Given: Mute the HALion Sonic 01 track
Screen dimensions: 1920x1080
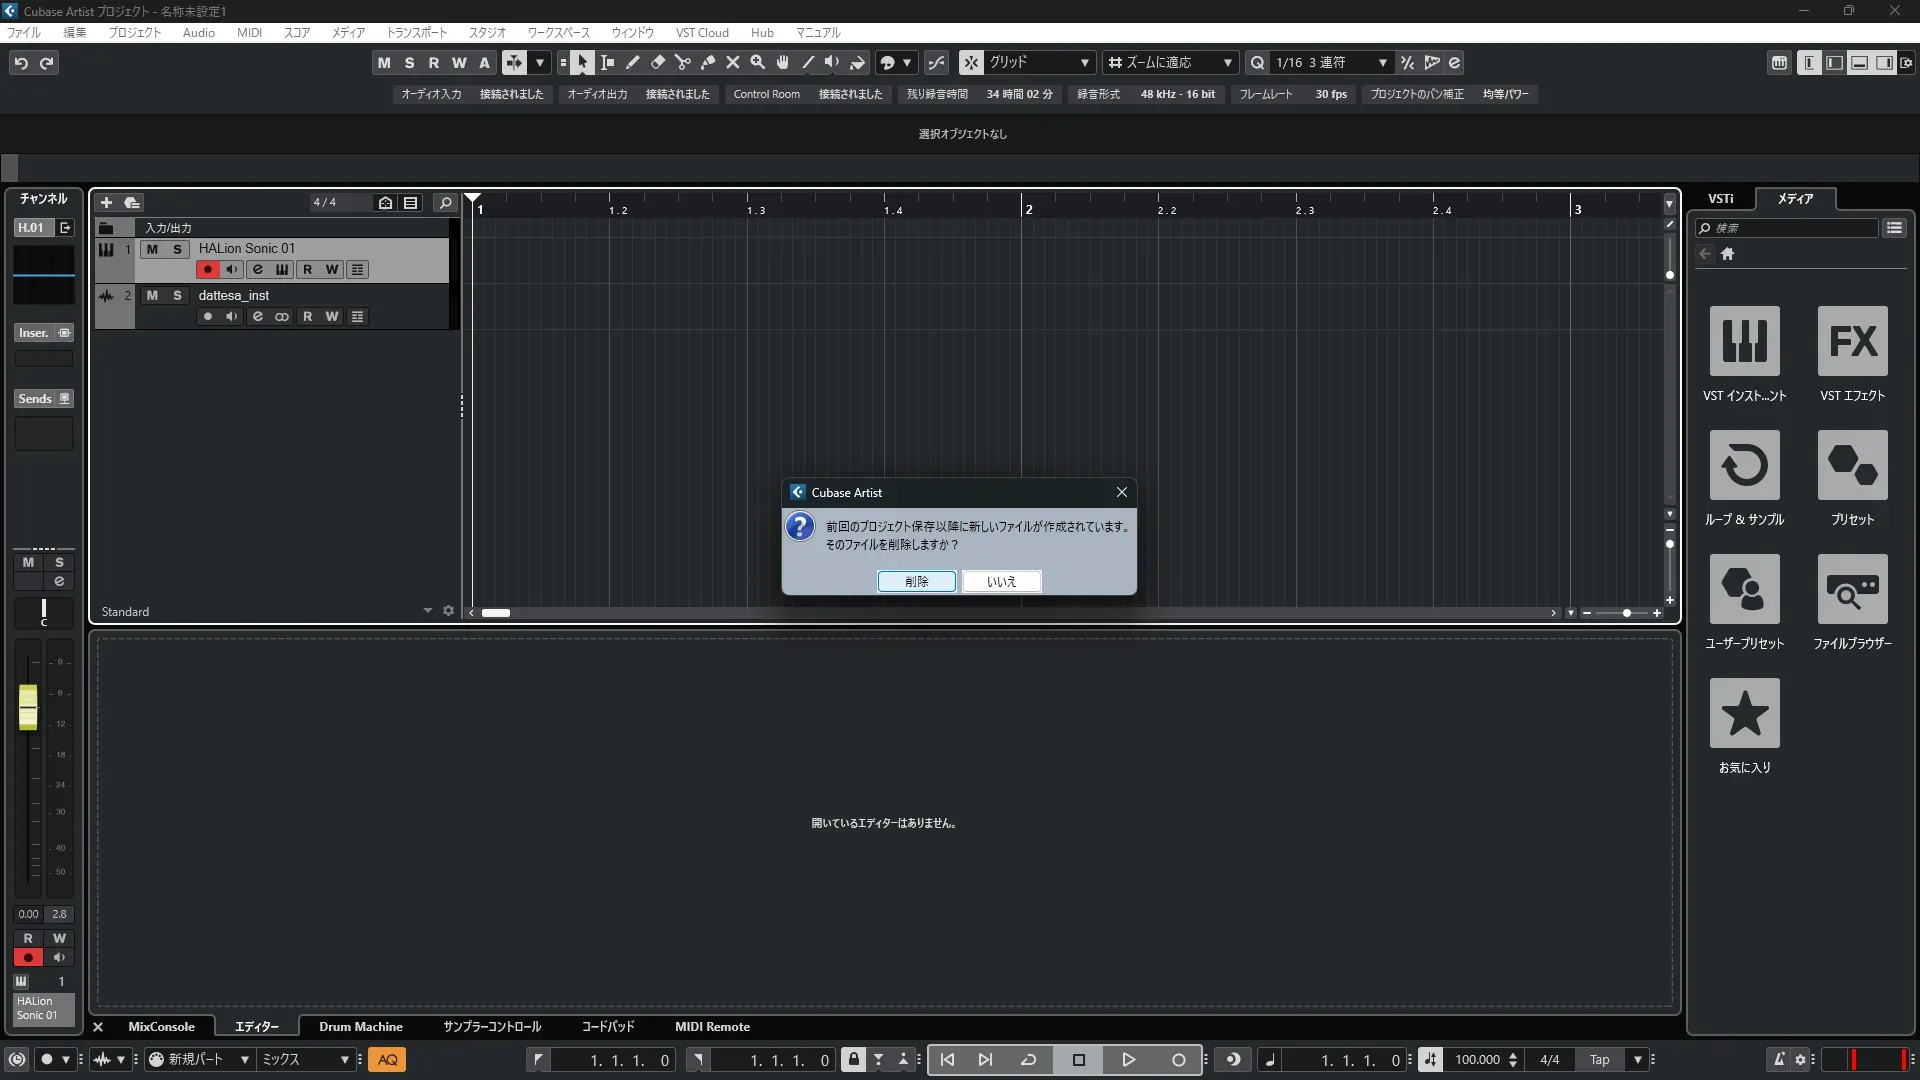Looking at the screenshot, I should pyautogui.click(x=152, y=249).
